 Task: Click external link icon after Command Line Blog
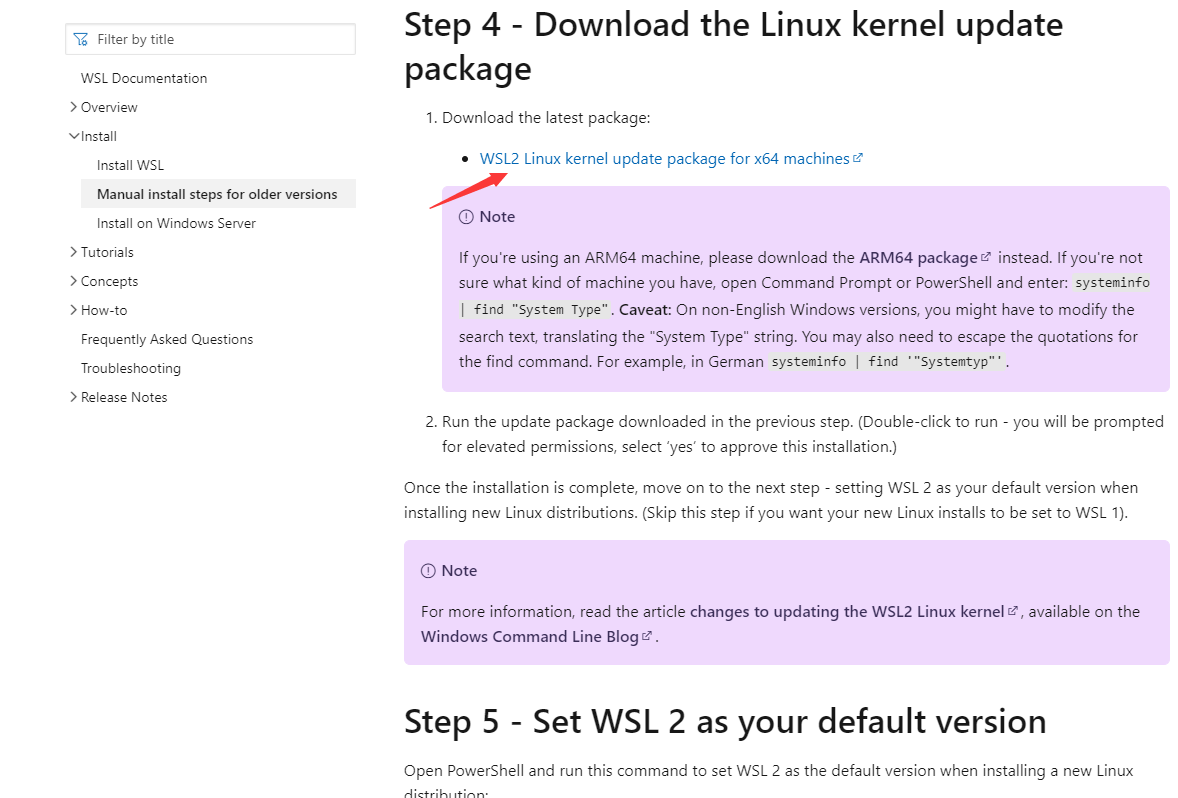[x=647, y=636]
